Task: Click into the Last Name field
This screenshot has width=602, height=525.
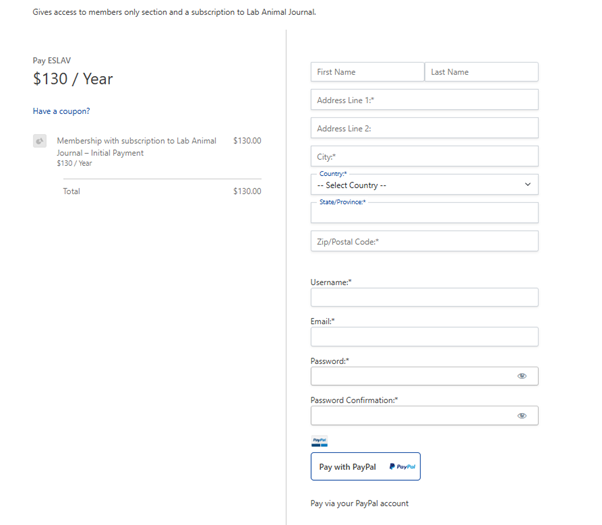Action: 481,72
